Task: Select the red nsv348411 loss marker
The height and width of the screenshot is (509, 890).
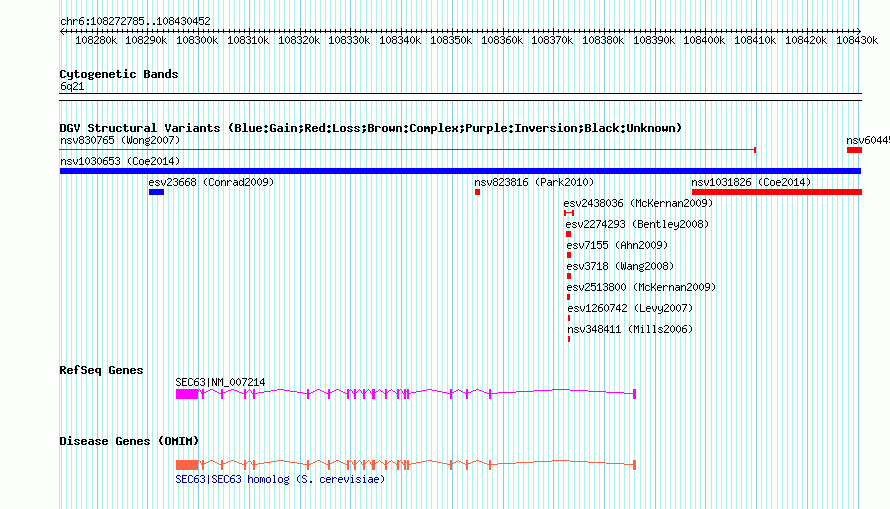Action: coord(569,339)
